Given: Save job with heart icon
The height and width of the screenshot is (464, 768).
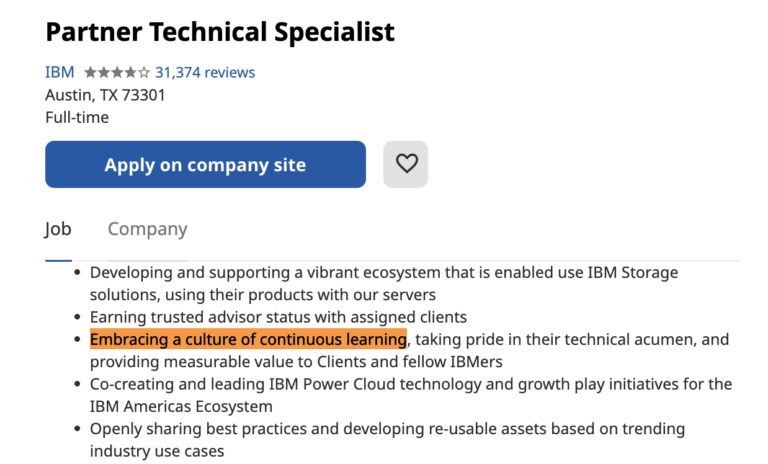Looking at the screenshot, I should point(406,164).
